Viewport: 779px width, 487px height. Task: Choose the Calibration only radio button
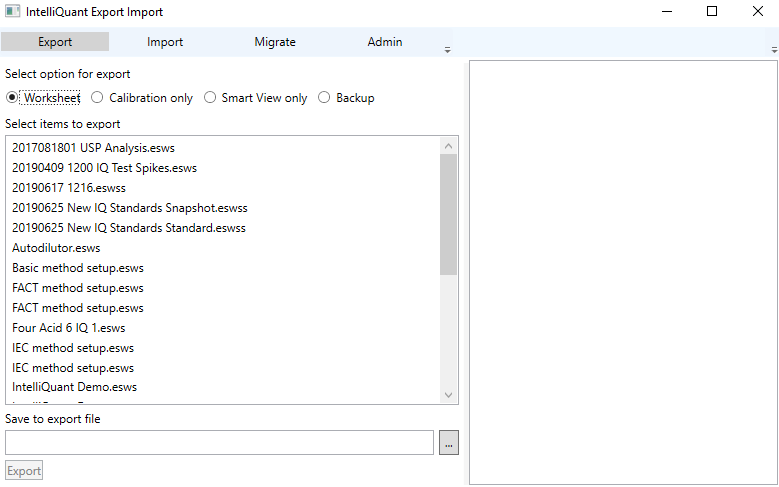coord(97,97)
